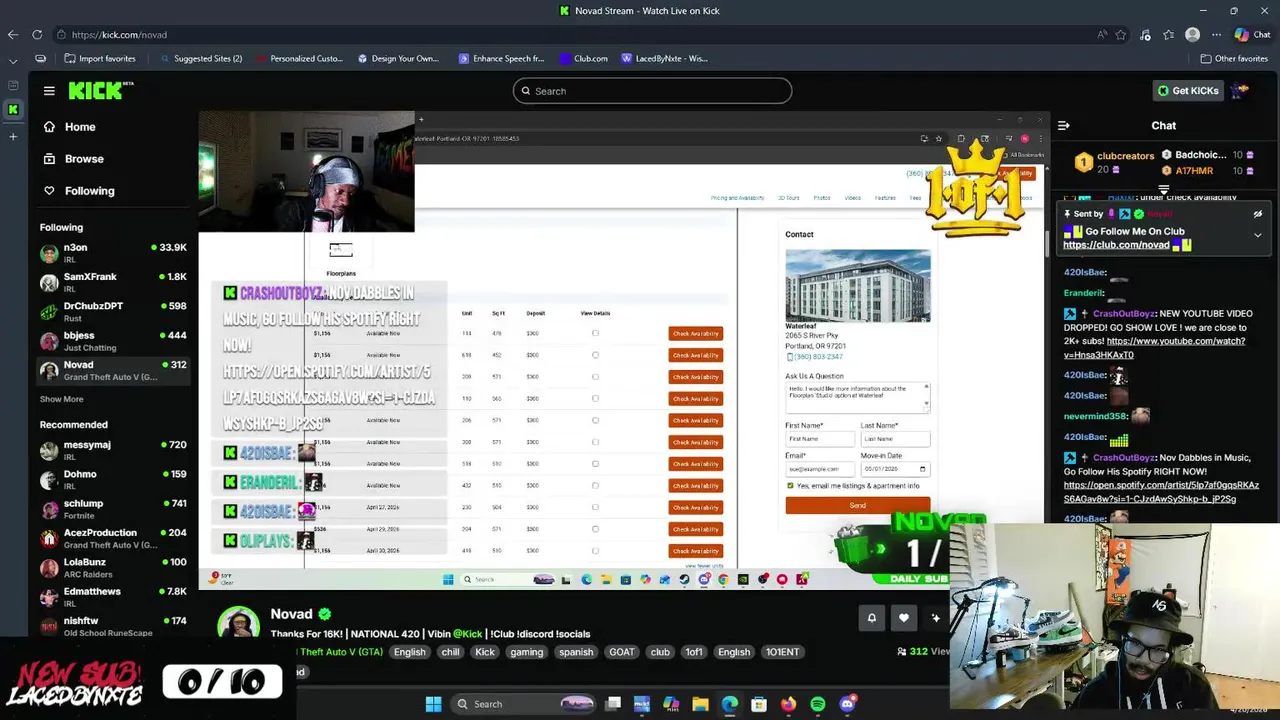Add page to favorites star
Viewport: 1280px width, 720px height.
click(1121, 35)
